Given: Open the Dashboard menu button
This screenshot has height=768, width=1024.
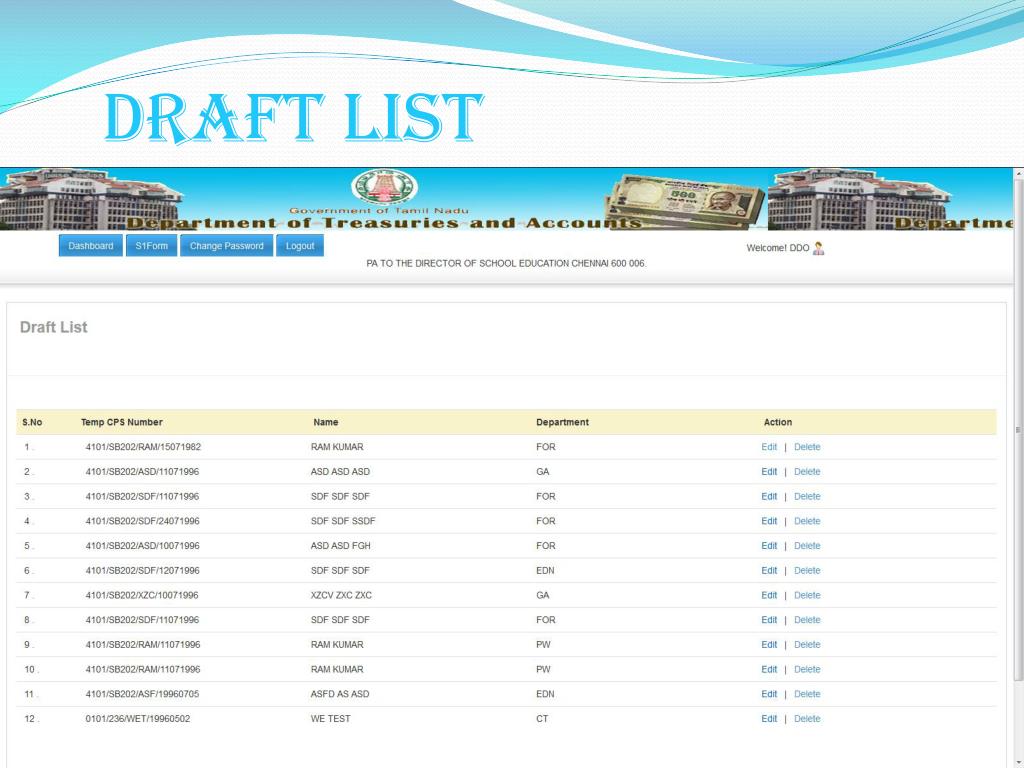Looking at the screenshot, I should point(91,246).
